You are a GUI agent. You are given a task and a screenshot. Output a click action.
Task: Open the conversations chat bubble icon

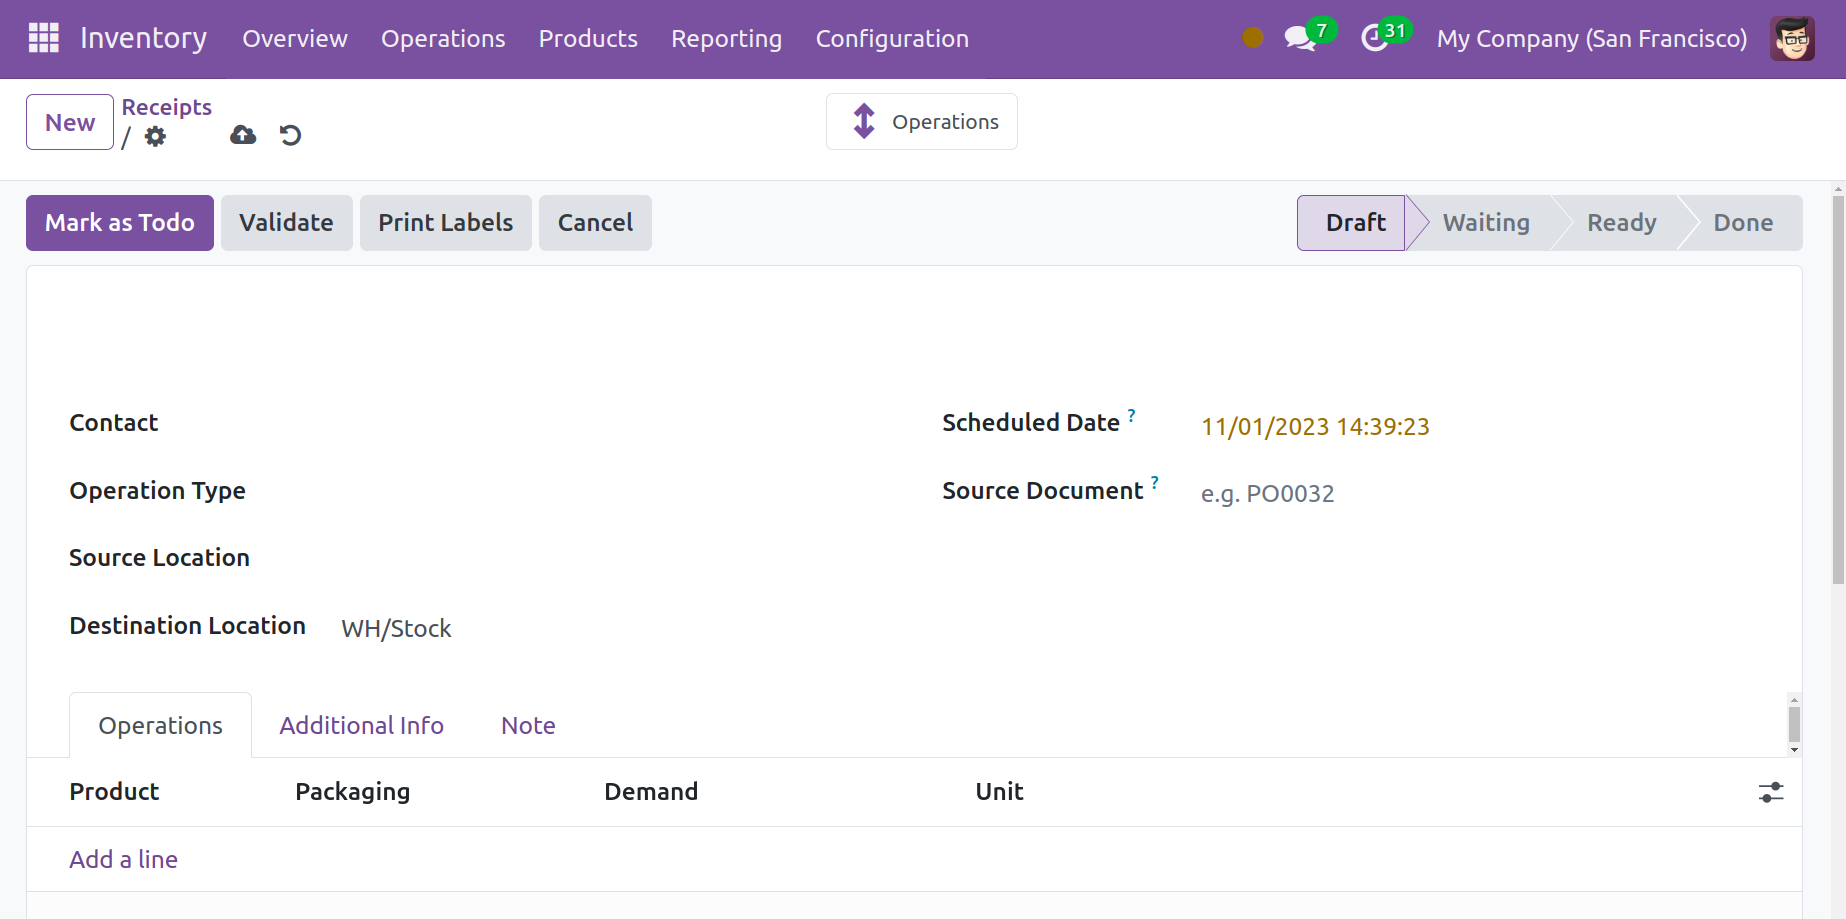point(1299,39)
